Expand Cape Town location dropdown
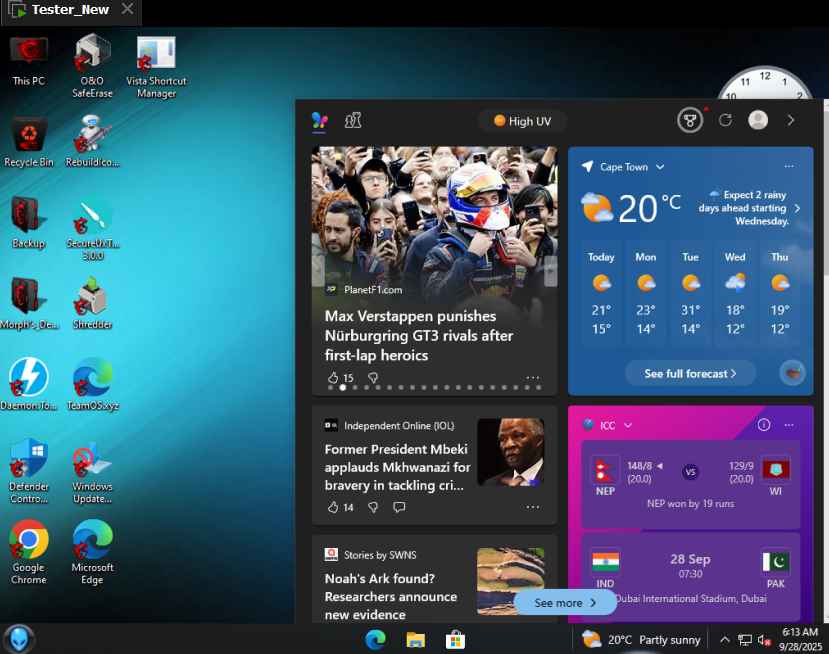This screenshot has width=829, height=654. [660, 167]
